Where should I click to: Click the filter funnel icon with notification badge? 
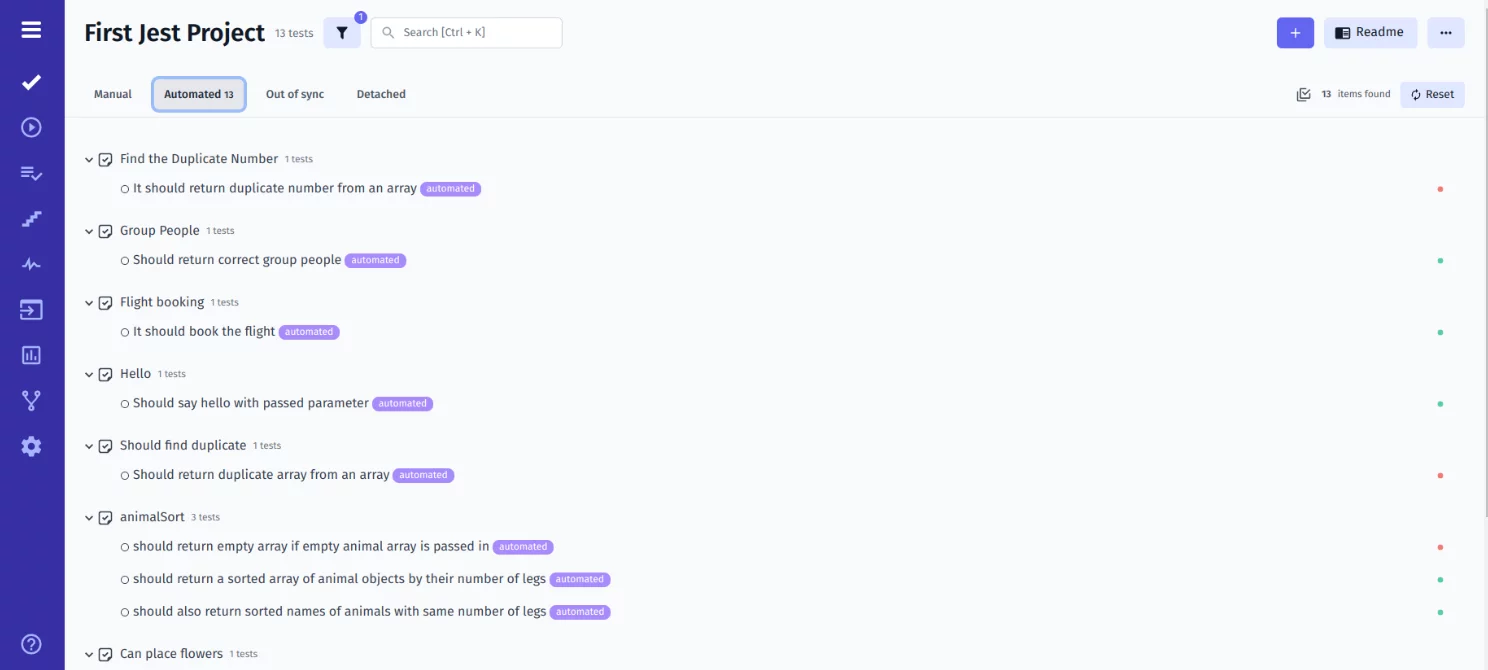point(342,32)
